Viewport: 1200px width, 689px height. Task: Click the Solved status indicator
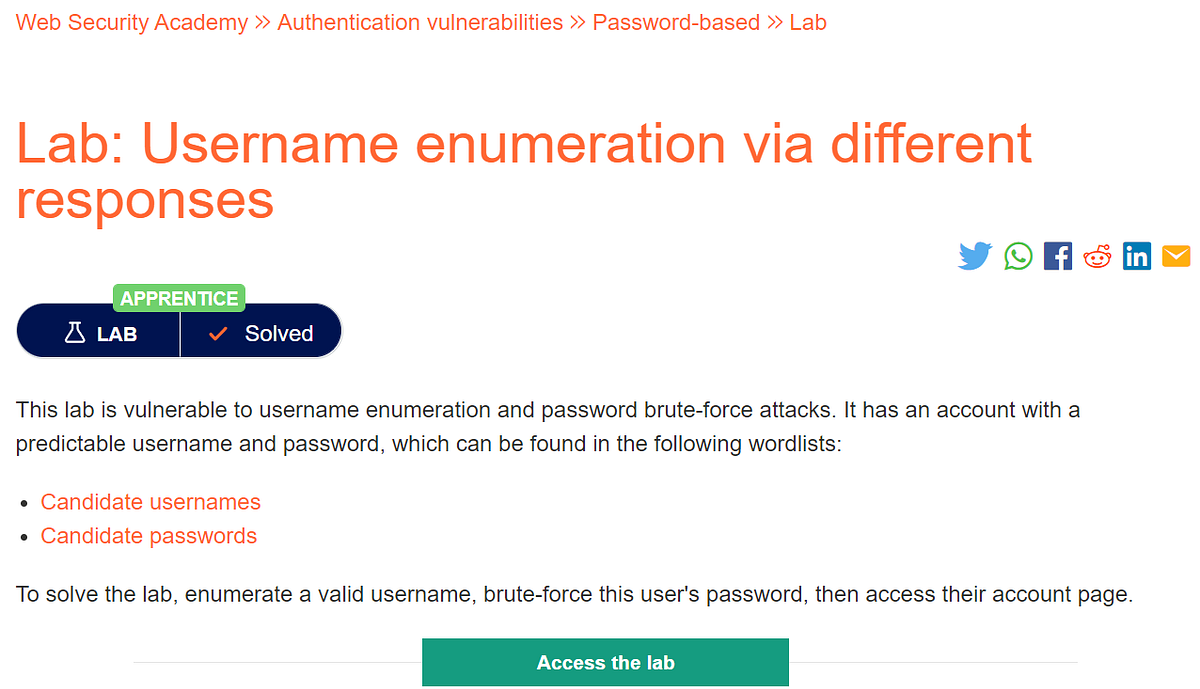[x=260, y=333]
